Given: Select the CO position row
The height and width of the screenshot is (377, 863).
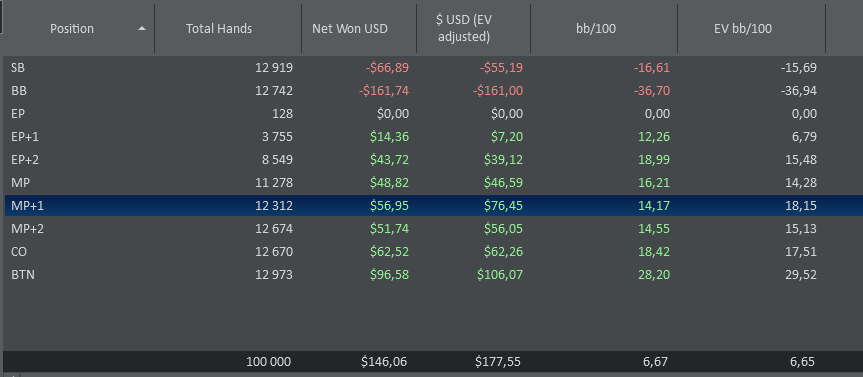Looking at the screenshot, I should 433,252.
